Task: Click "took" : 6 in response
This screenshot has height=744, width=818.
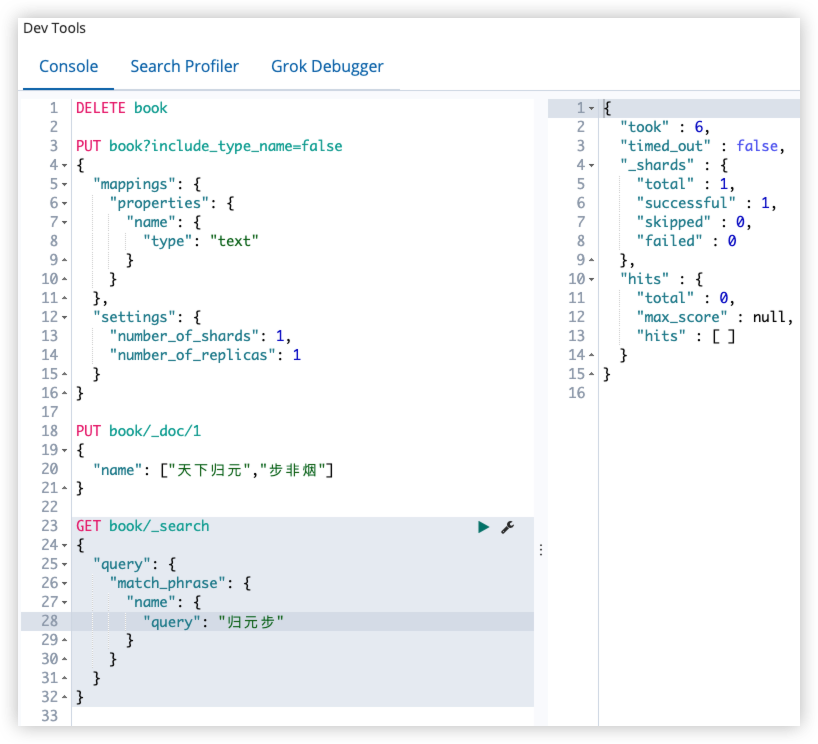Action: [665, 127]
